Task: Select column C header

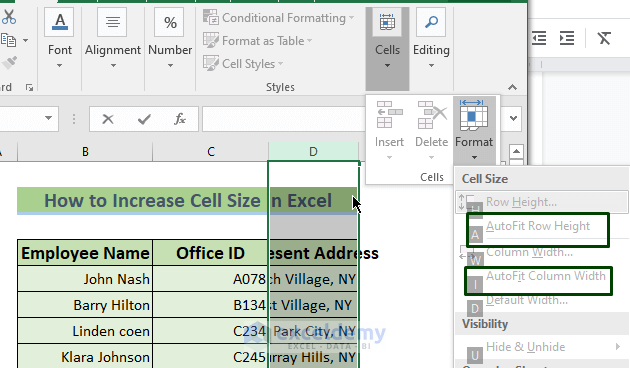Action: (x=211, y=151)
